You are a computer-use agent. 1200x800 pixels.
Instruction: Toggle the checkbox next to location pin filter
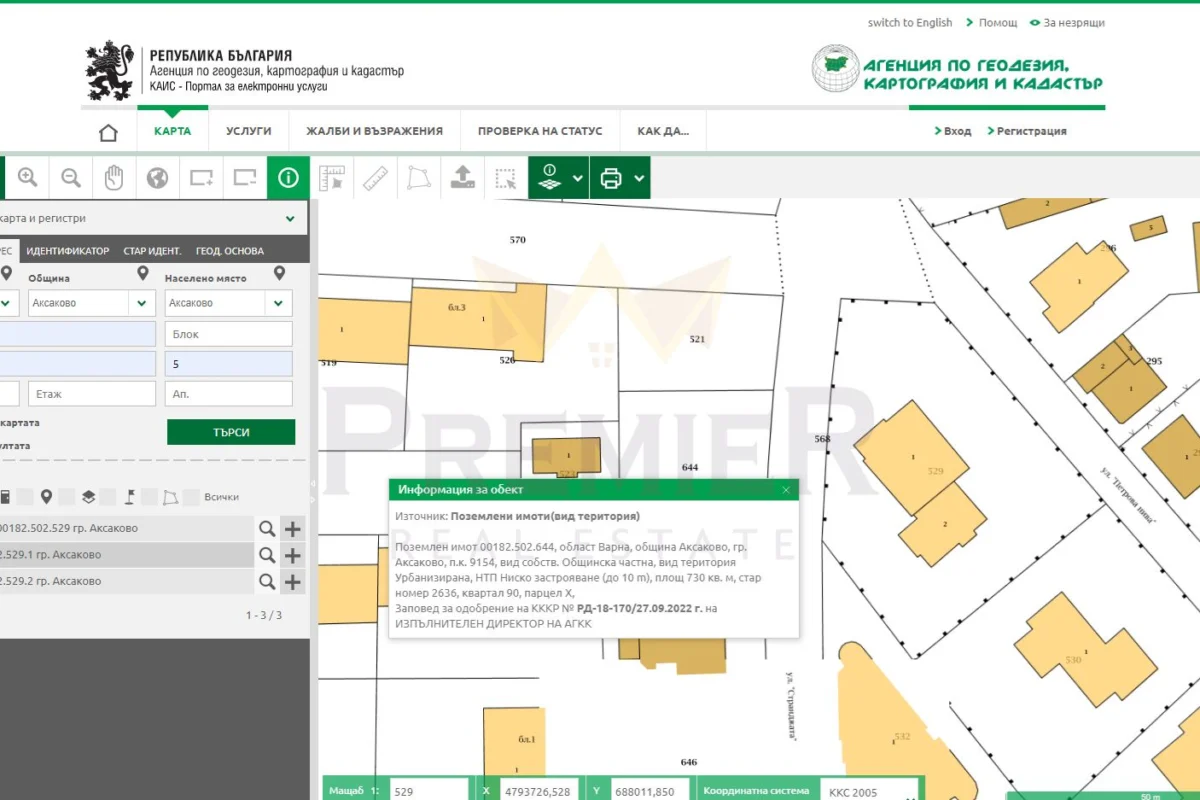(67, 497)
